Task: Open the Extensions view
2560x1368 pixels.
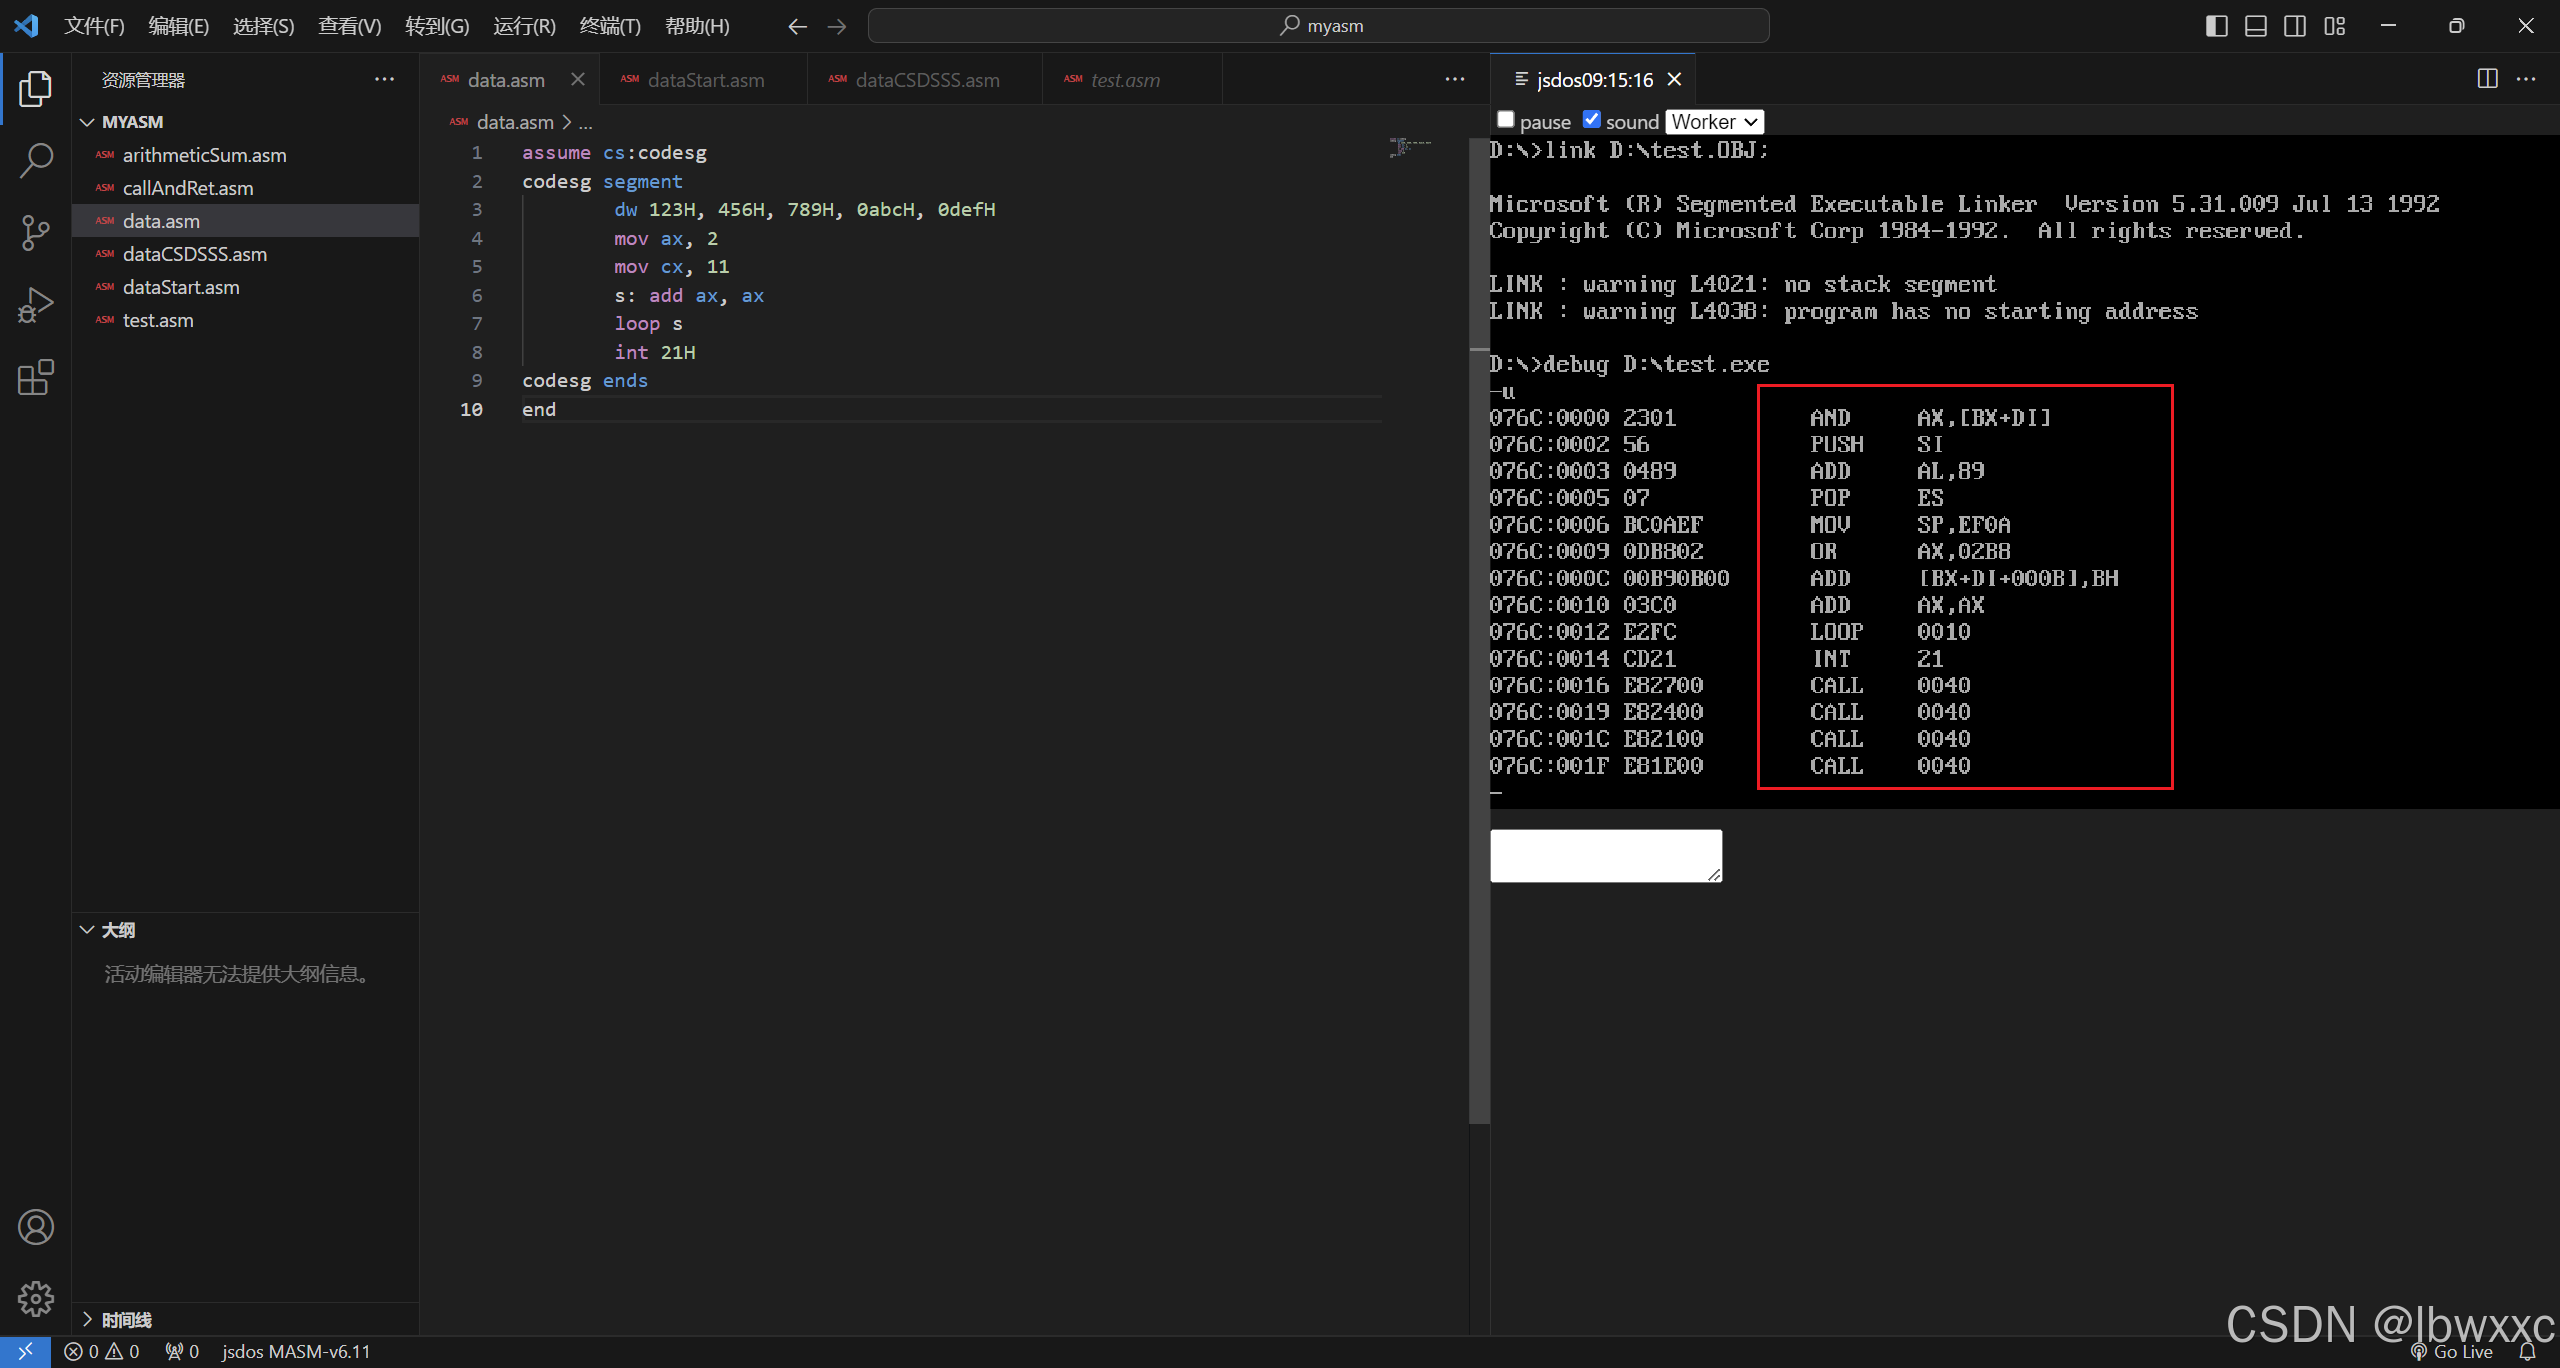Action: pos(36,377)
